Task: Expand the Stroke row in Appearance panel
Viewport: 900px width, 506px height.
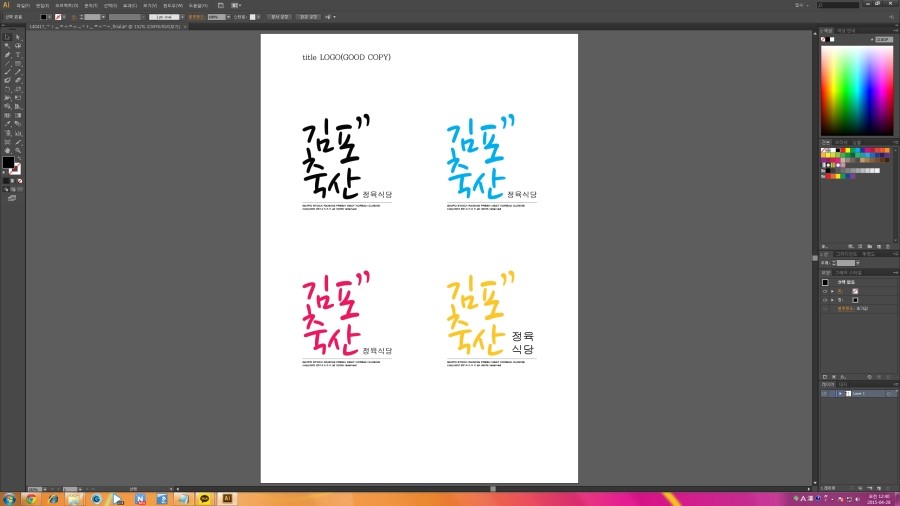Action: pos(832,291)
